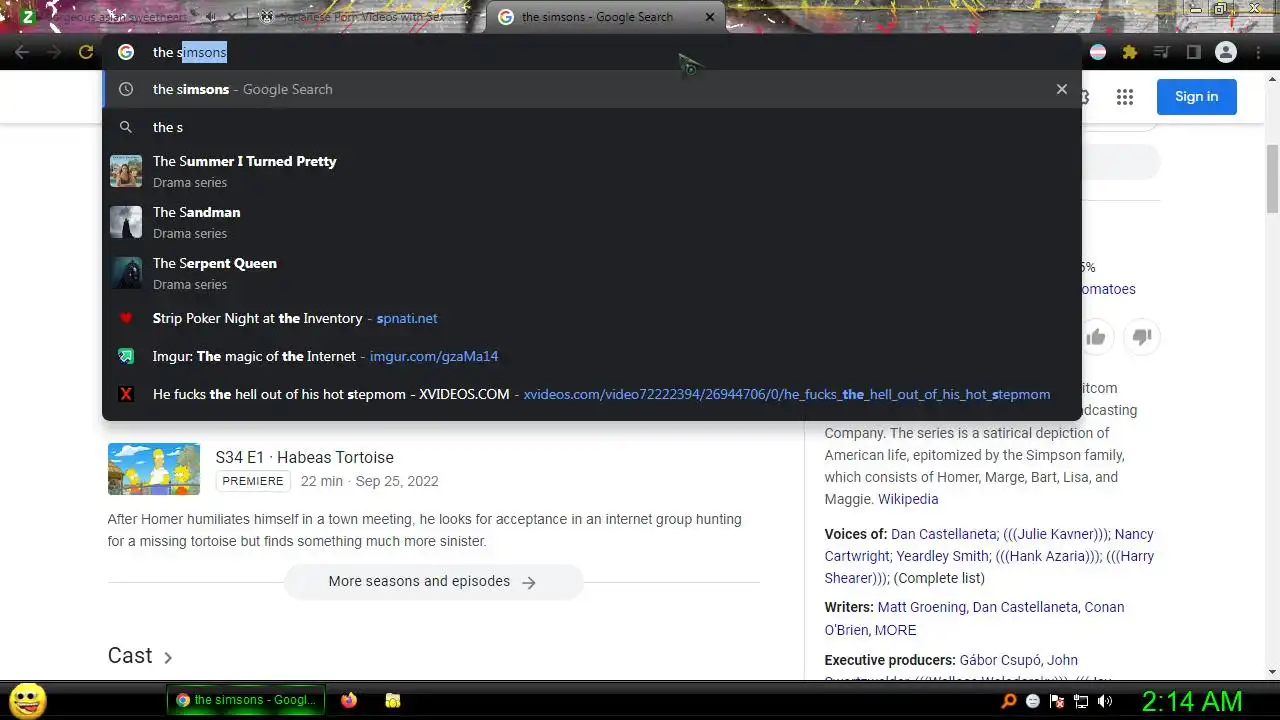Switch to the second browser tab
Screen dimensions: 1280x720
point(365,17)
